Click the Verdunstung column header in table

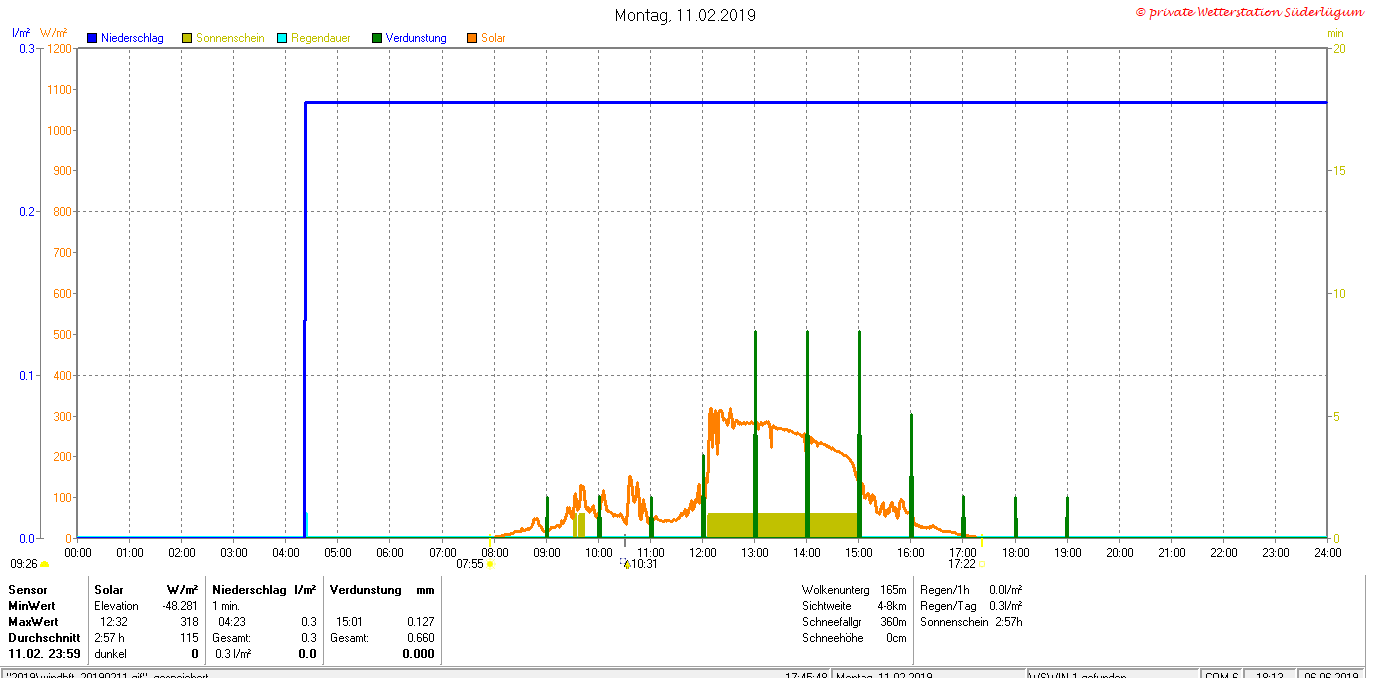(366, 590)
